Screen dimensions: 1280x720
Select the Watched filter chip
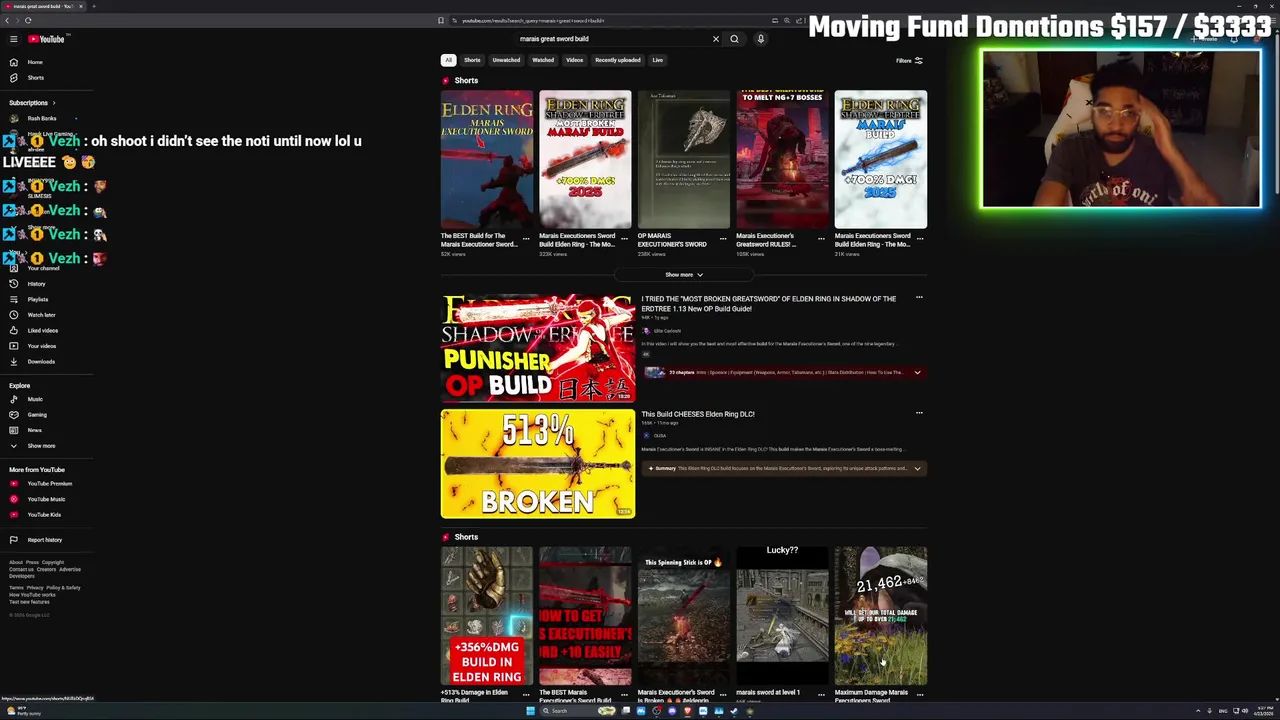point(543,60)
